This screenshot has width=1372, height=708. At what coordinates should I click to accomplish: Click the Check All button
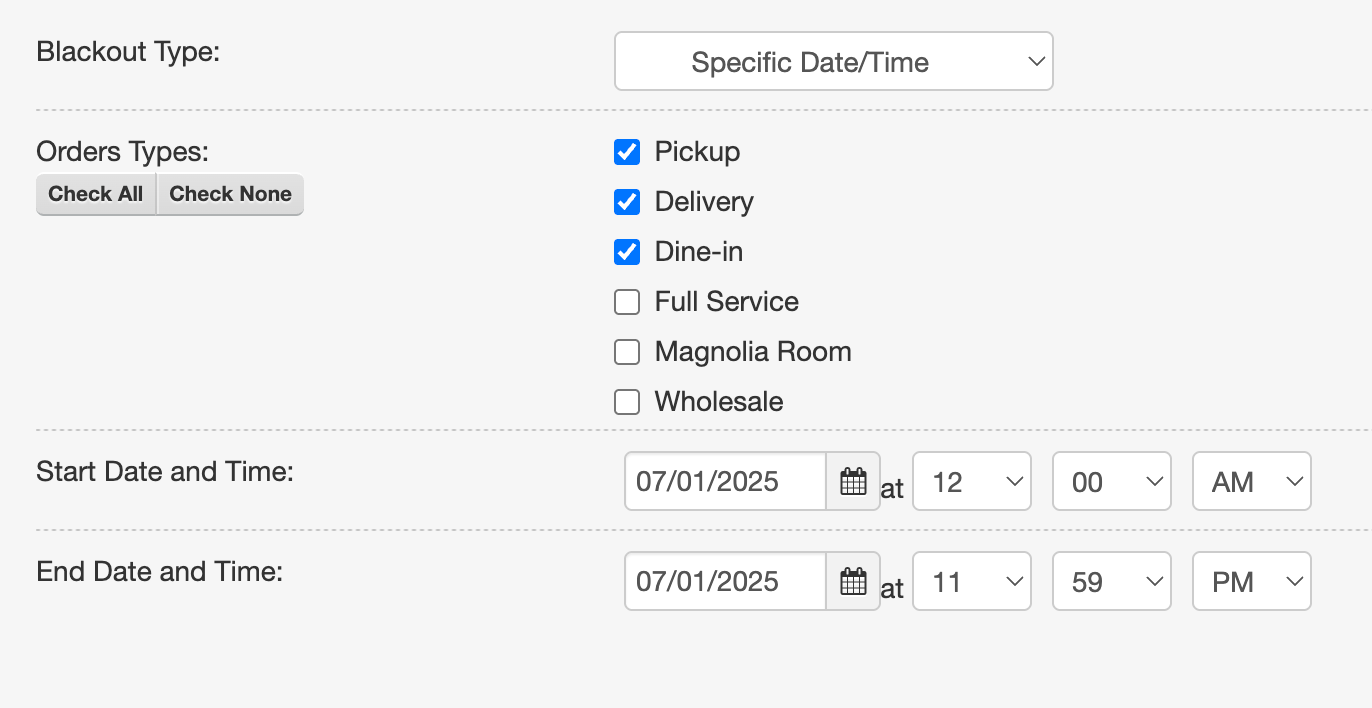pos(96,194)
